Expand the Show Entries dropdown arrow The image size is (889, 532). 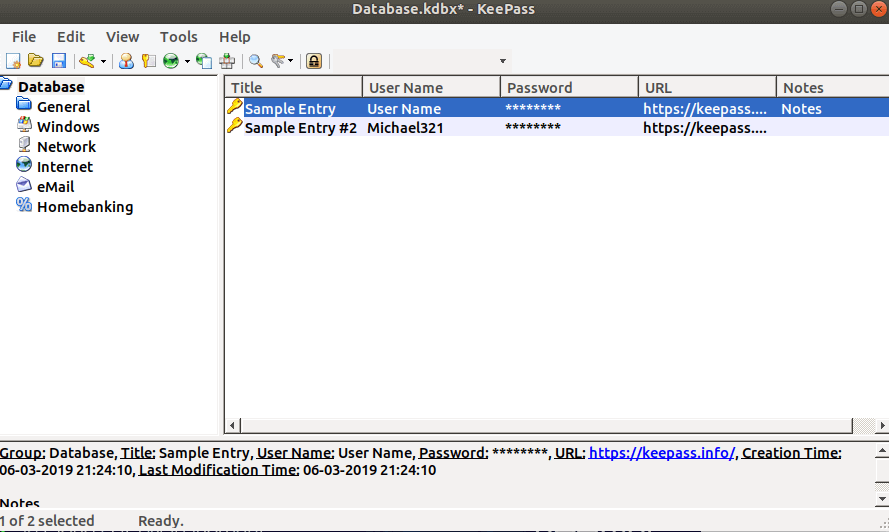coord(290,61)
